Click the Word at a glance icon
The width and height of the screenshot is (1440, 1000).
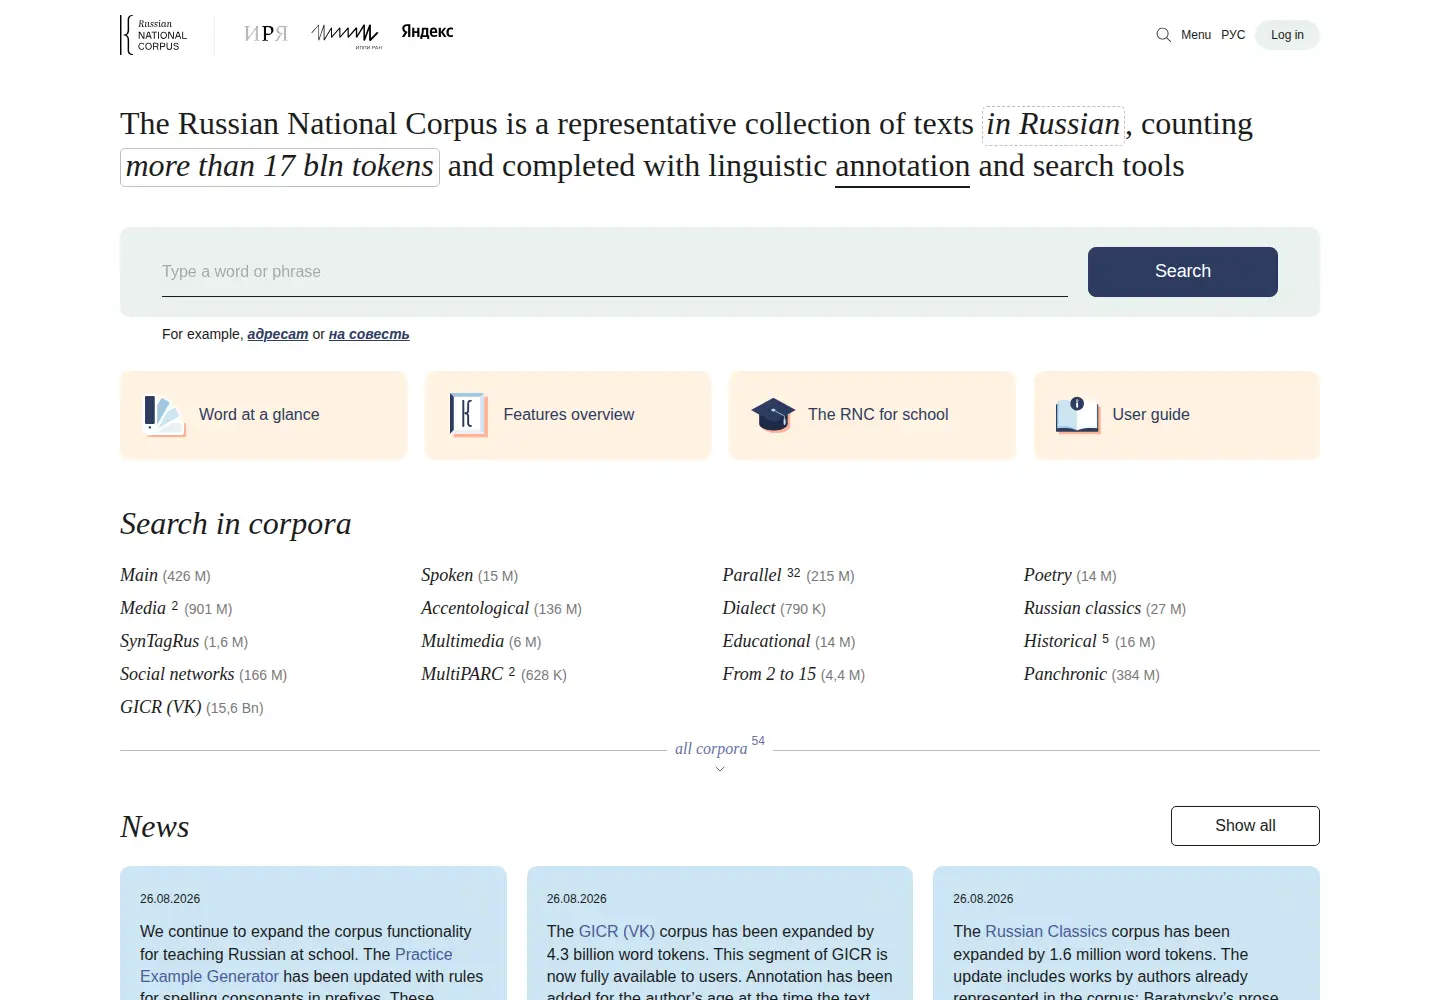click(x=164, y=415)
